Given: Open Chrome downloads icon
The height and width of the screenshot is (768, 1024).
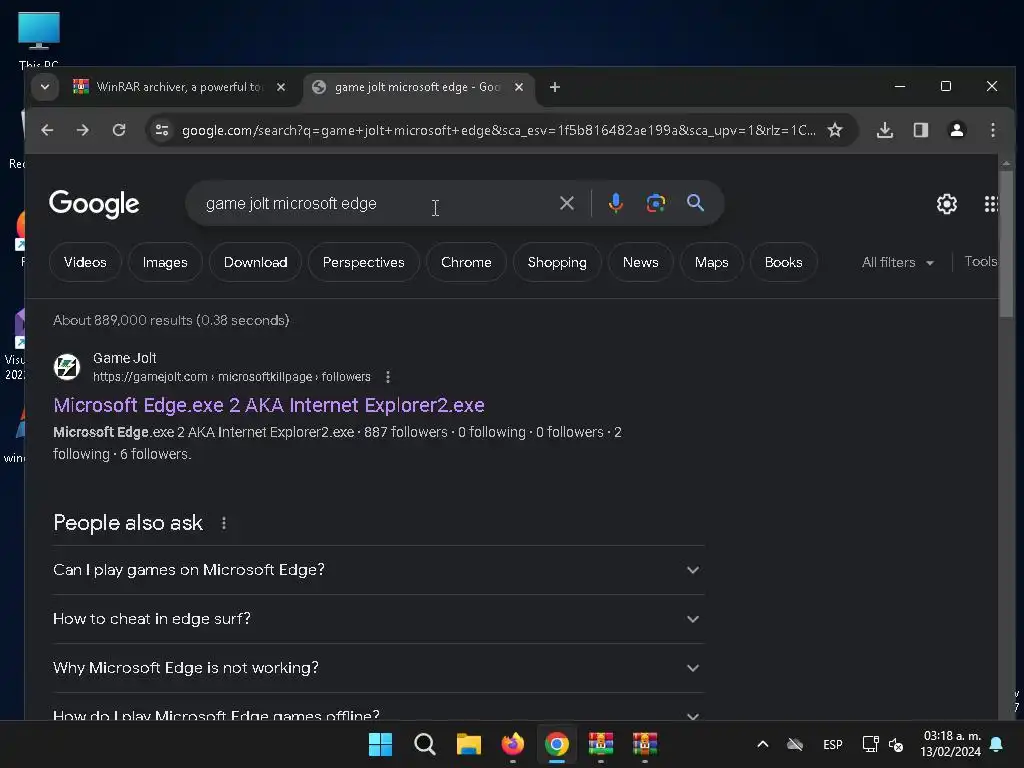Looking at the screenshot, I should point(885,130).
